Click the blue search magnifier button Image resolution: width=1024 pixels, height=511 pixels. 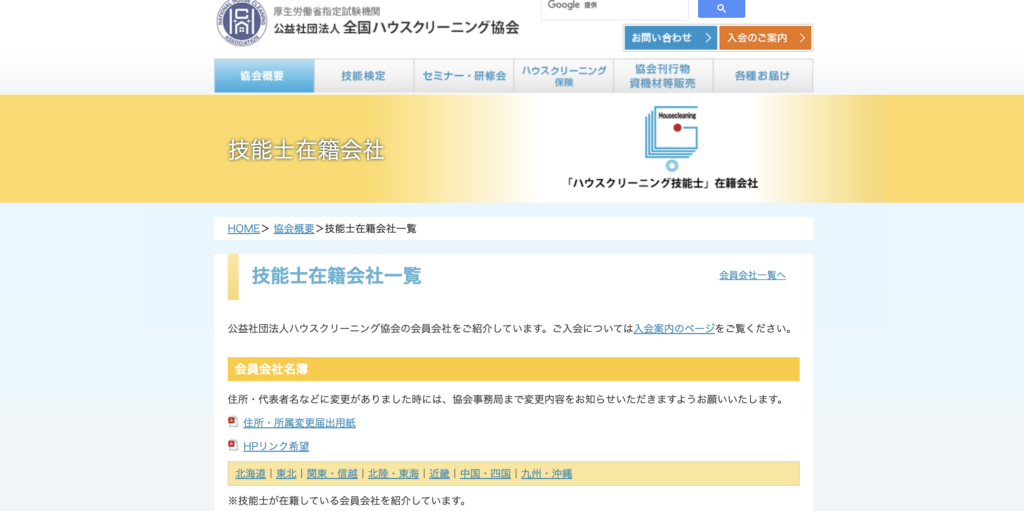(721, 8)
